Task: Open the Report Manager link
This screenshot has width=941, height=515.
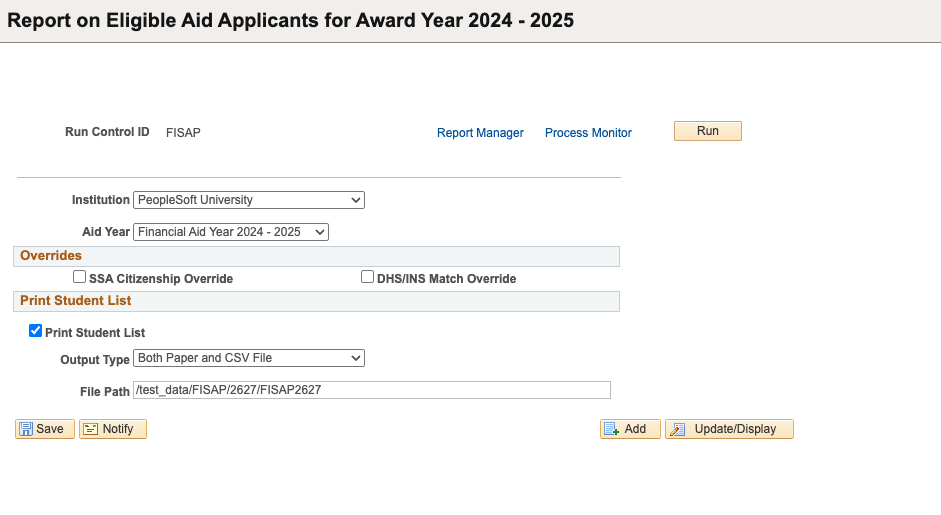Action: [480, 133]
